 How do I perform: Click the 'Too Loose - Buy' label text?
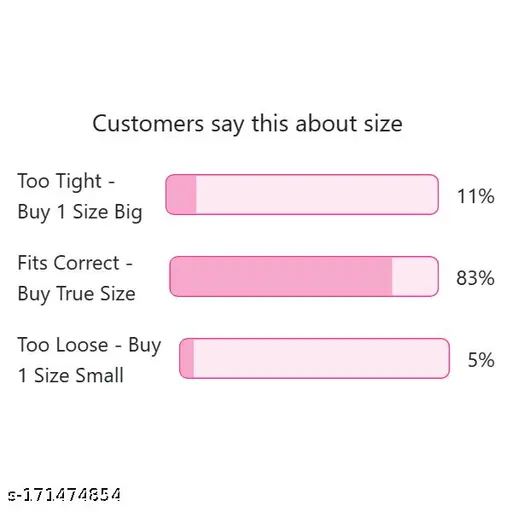89,345
